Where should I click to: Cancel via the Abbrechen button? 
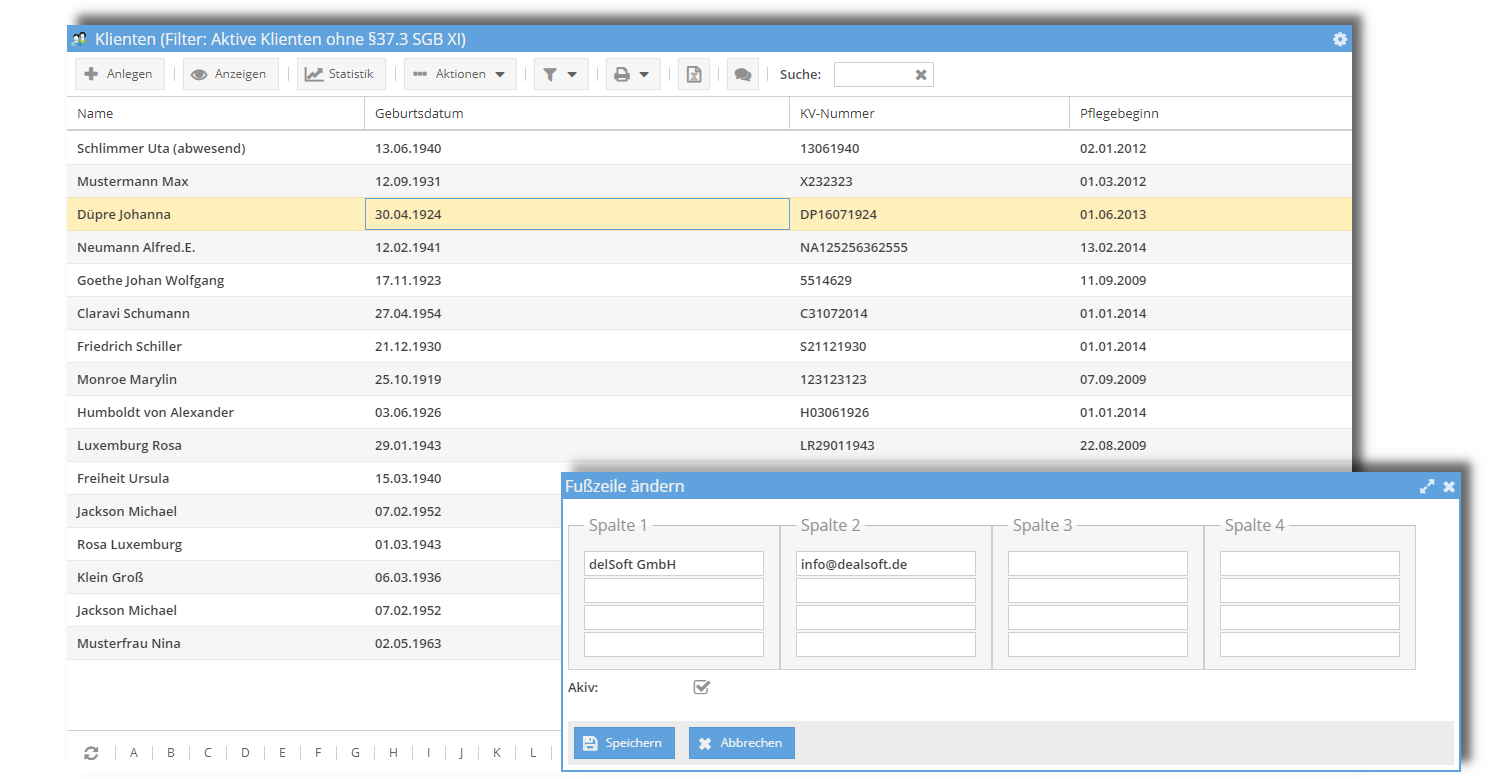741,743
